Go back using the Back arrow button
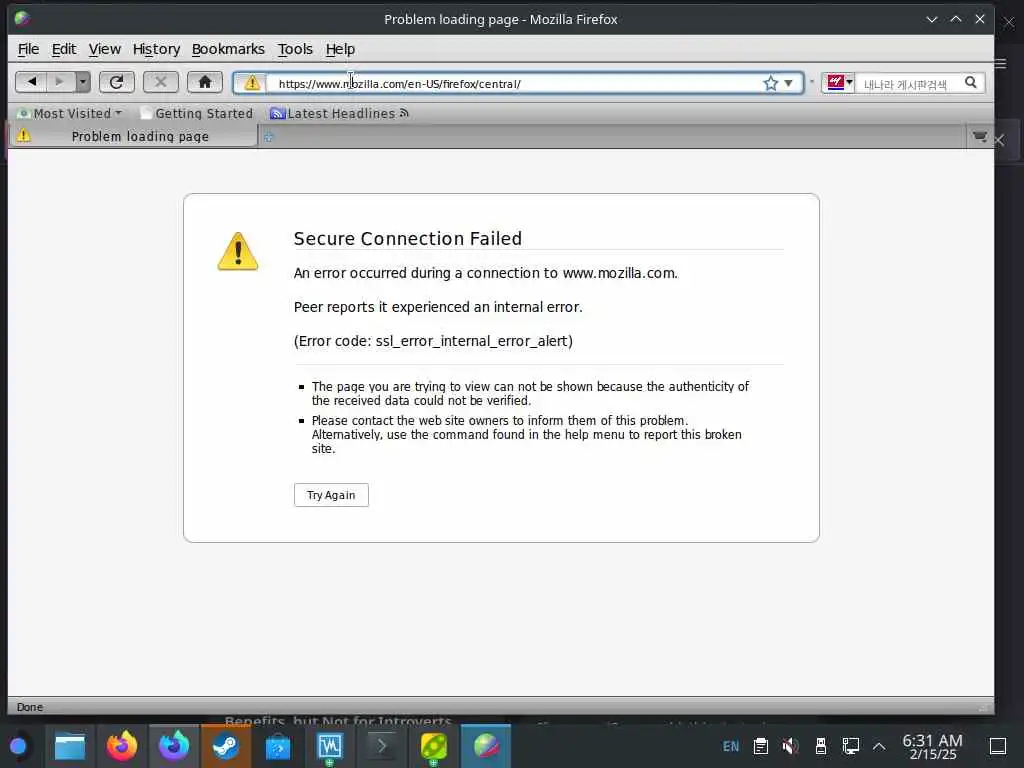 (31, 82)
